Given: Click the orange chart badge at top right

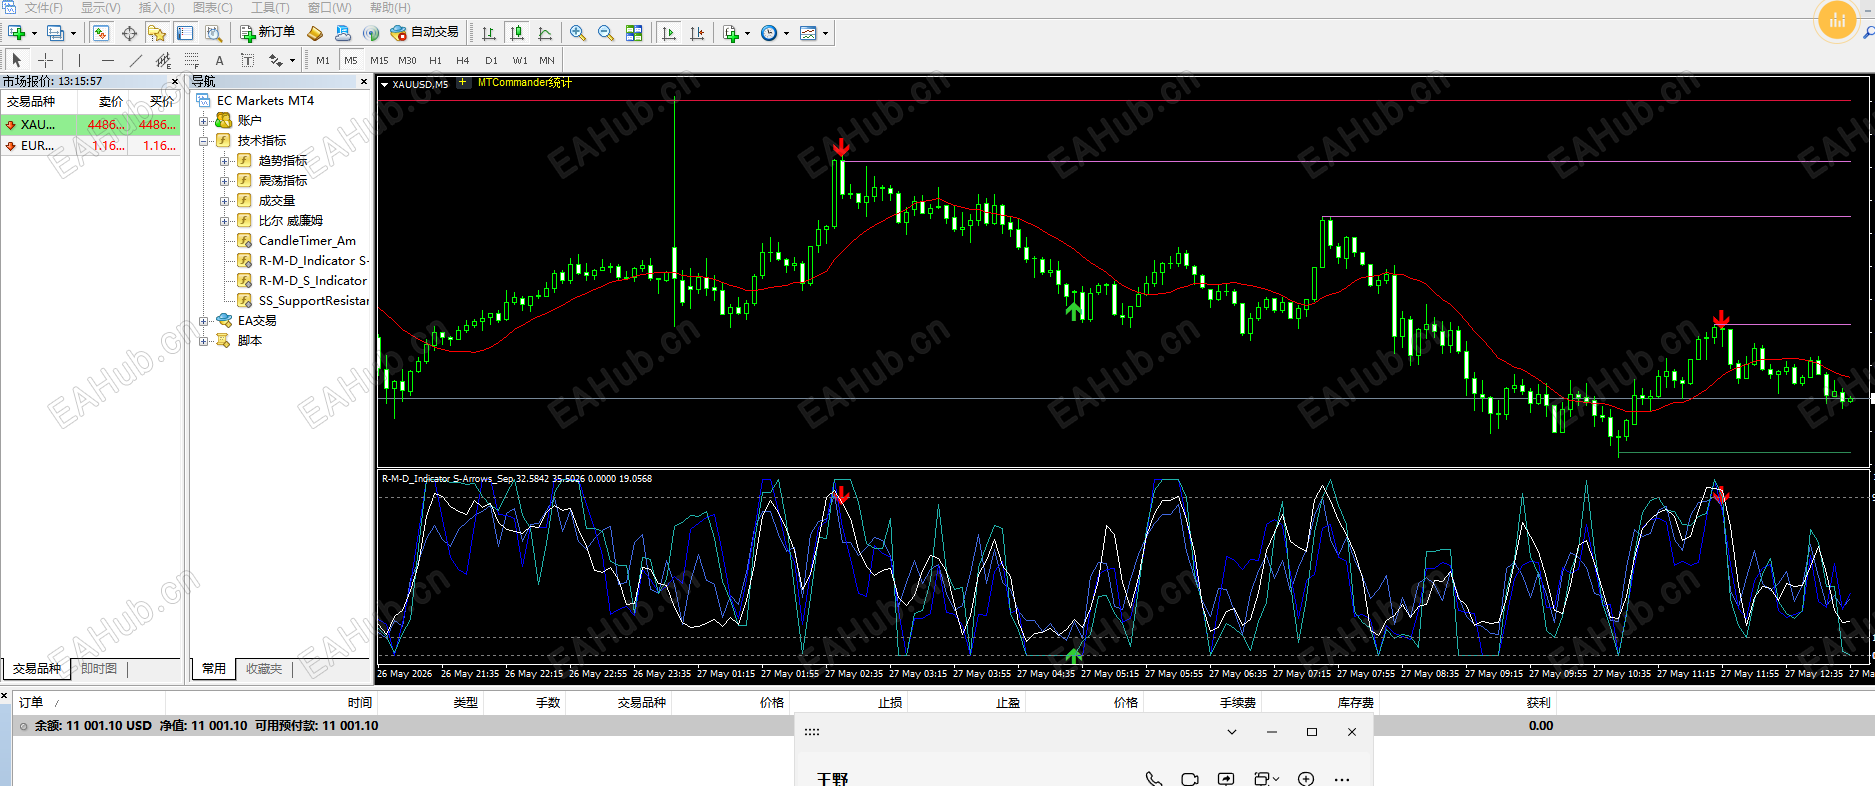Looking at the screenshot, I should [1837, 20].
